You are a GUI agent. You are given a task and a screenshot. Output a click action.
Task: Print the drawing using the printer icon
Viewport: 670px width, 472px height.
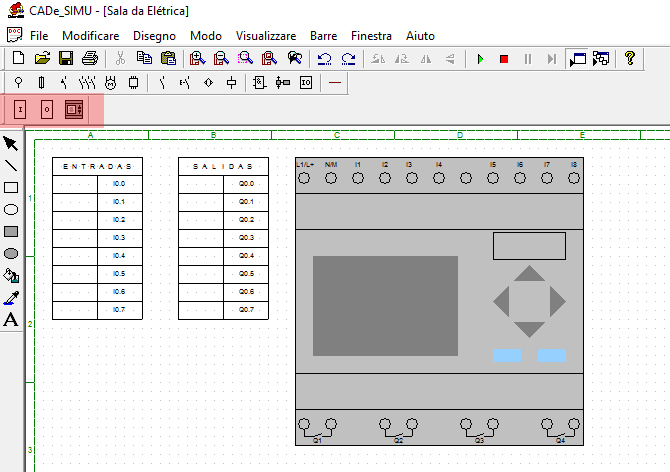click(x=90, y=59)
